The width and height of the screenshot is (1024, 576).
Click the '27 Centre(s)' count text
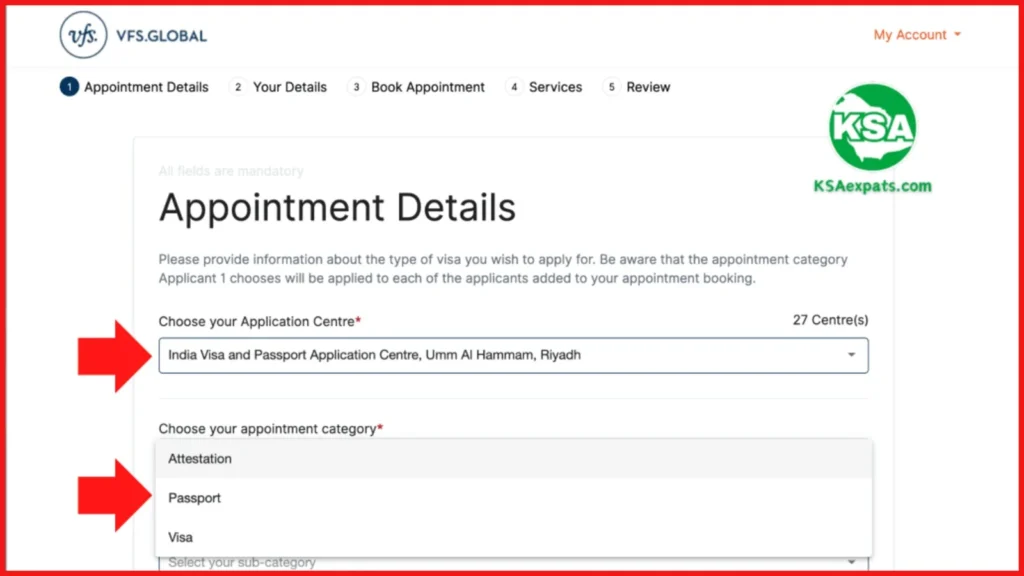point(830,320)
